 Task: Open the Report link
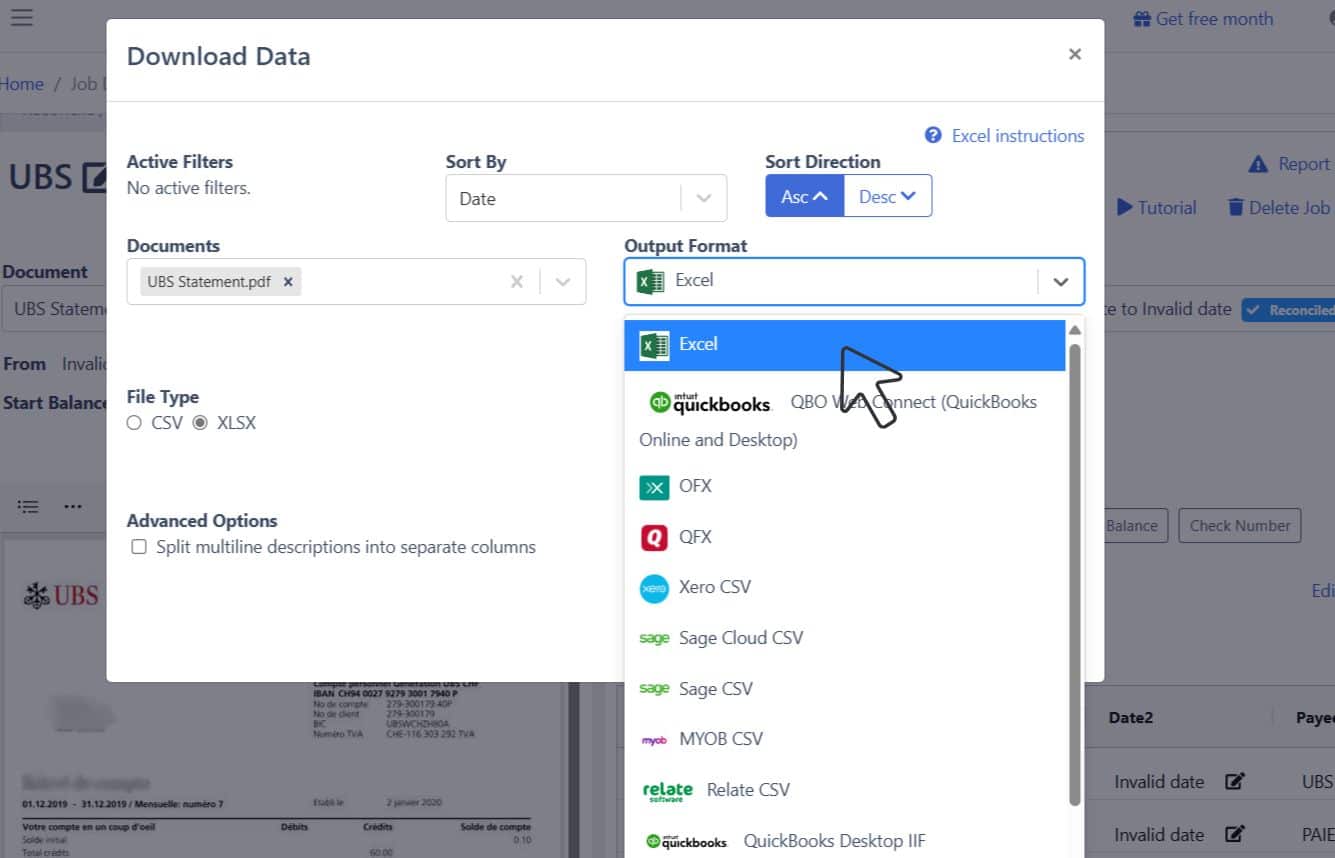tap(1290, 164)
